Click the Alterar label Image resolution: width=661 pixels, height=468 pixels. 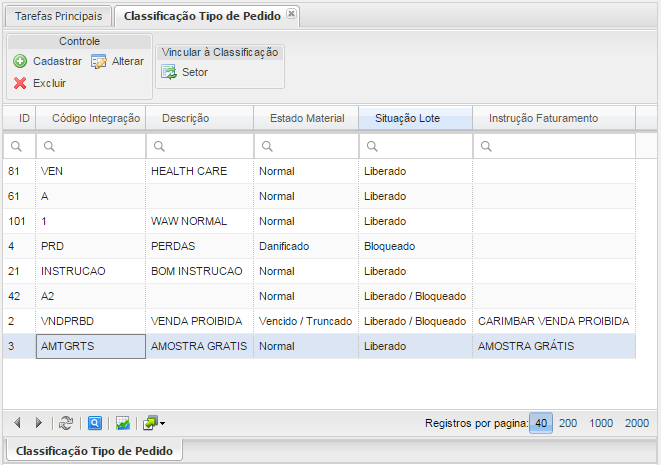(x=128, y=61)
